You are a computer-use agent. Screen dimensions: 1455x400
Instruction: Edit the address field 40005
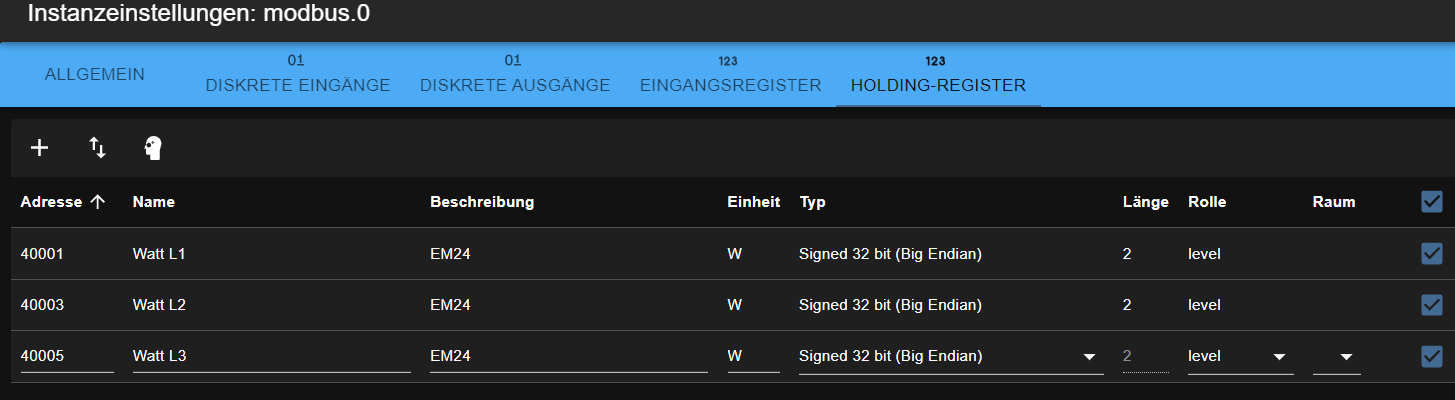click(x=66, y=356)
